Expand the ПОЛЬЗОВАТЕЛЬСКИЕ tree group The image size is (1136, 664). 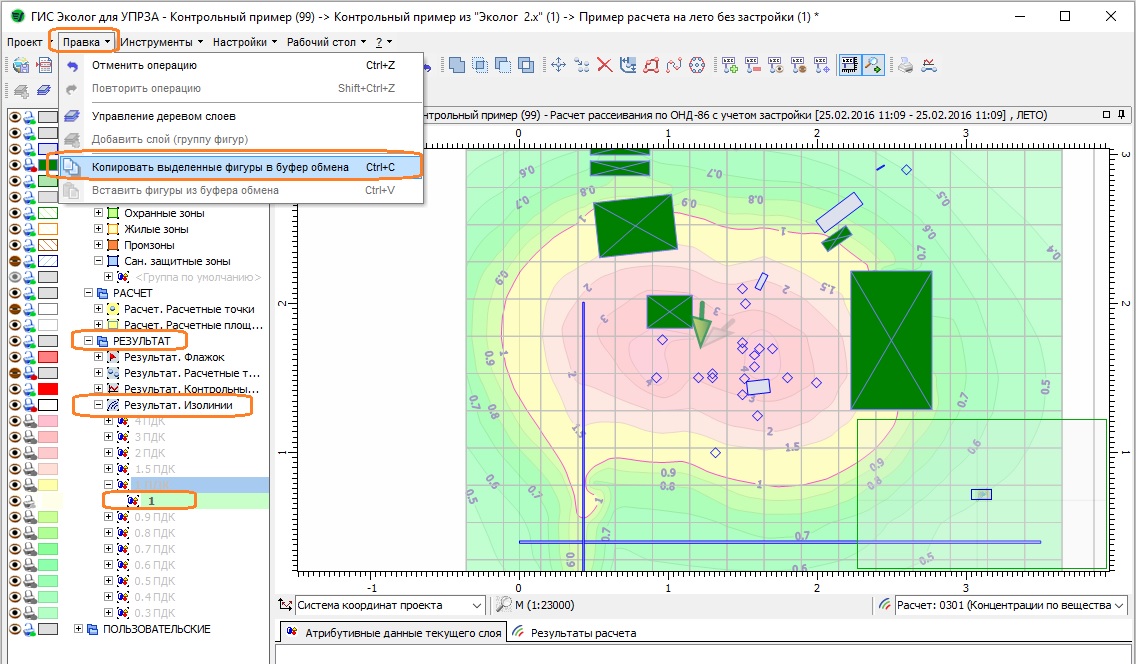coord(79,629)
